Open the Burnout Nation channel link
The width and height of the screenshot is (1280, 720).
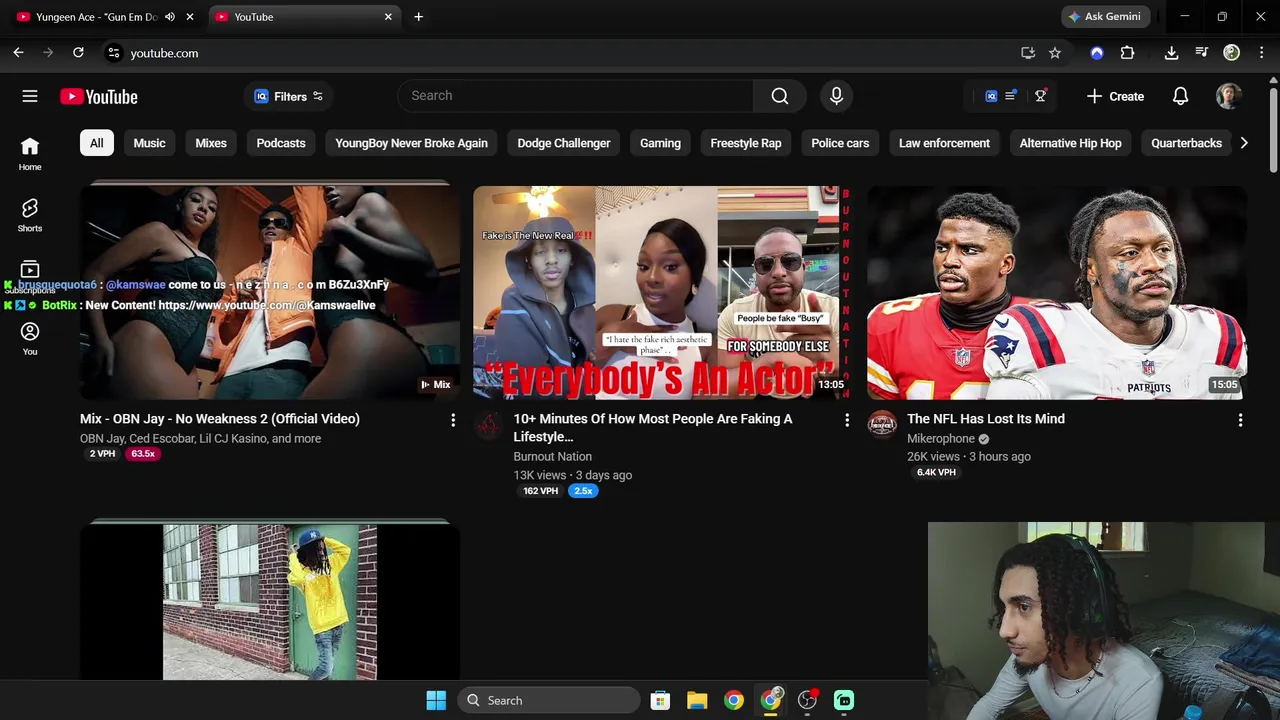[553, 456]
